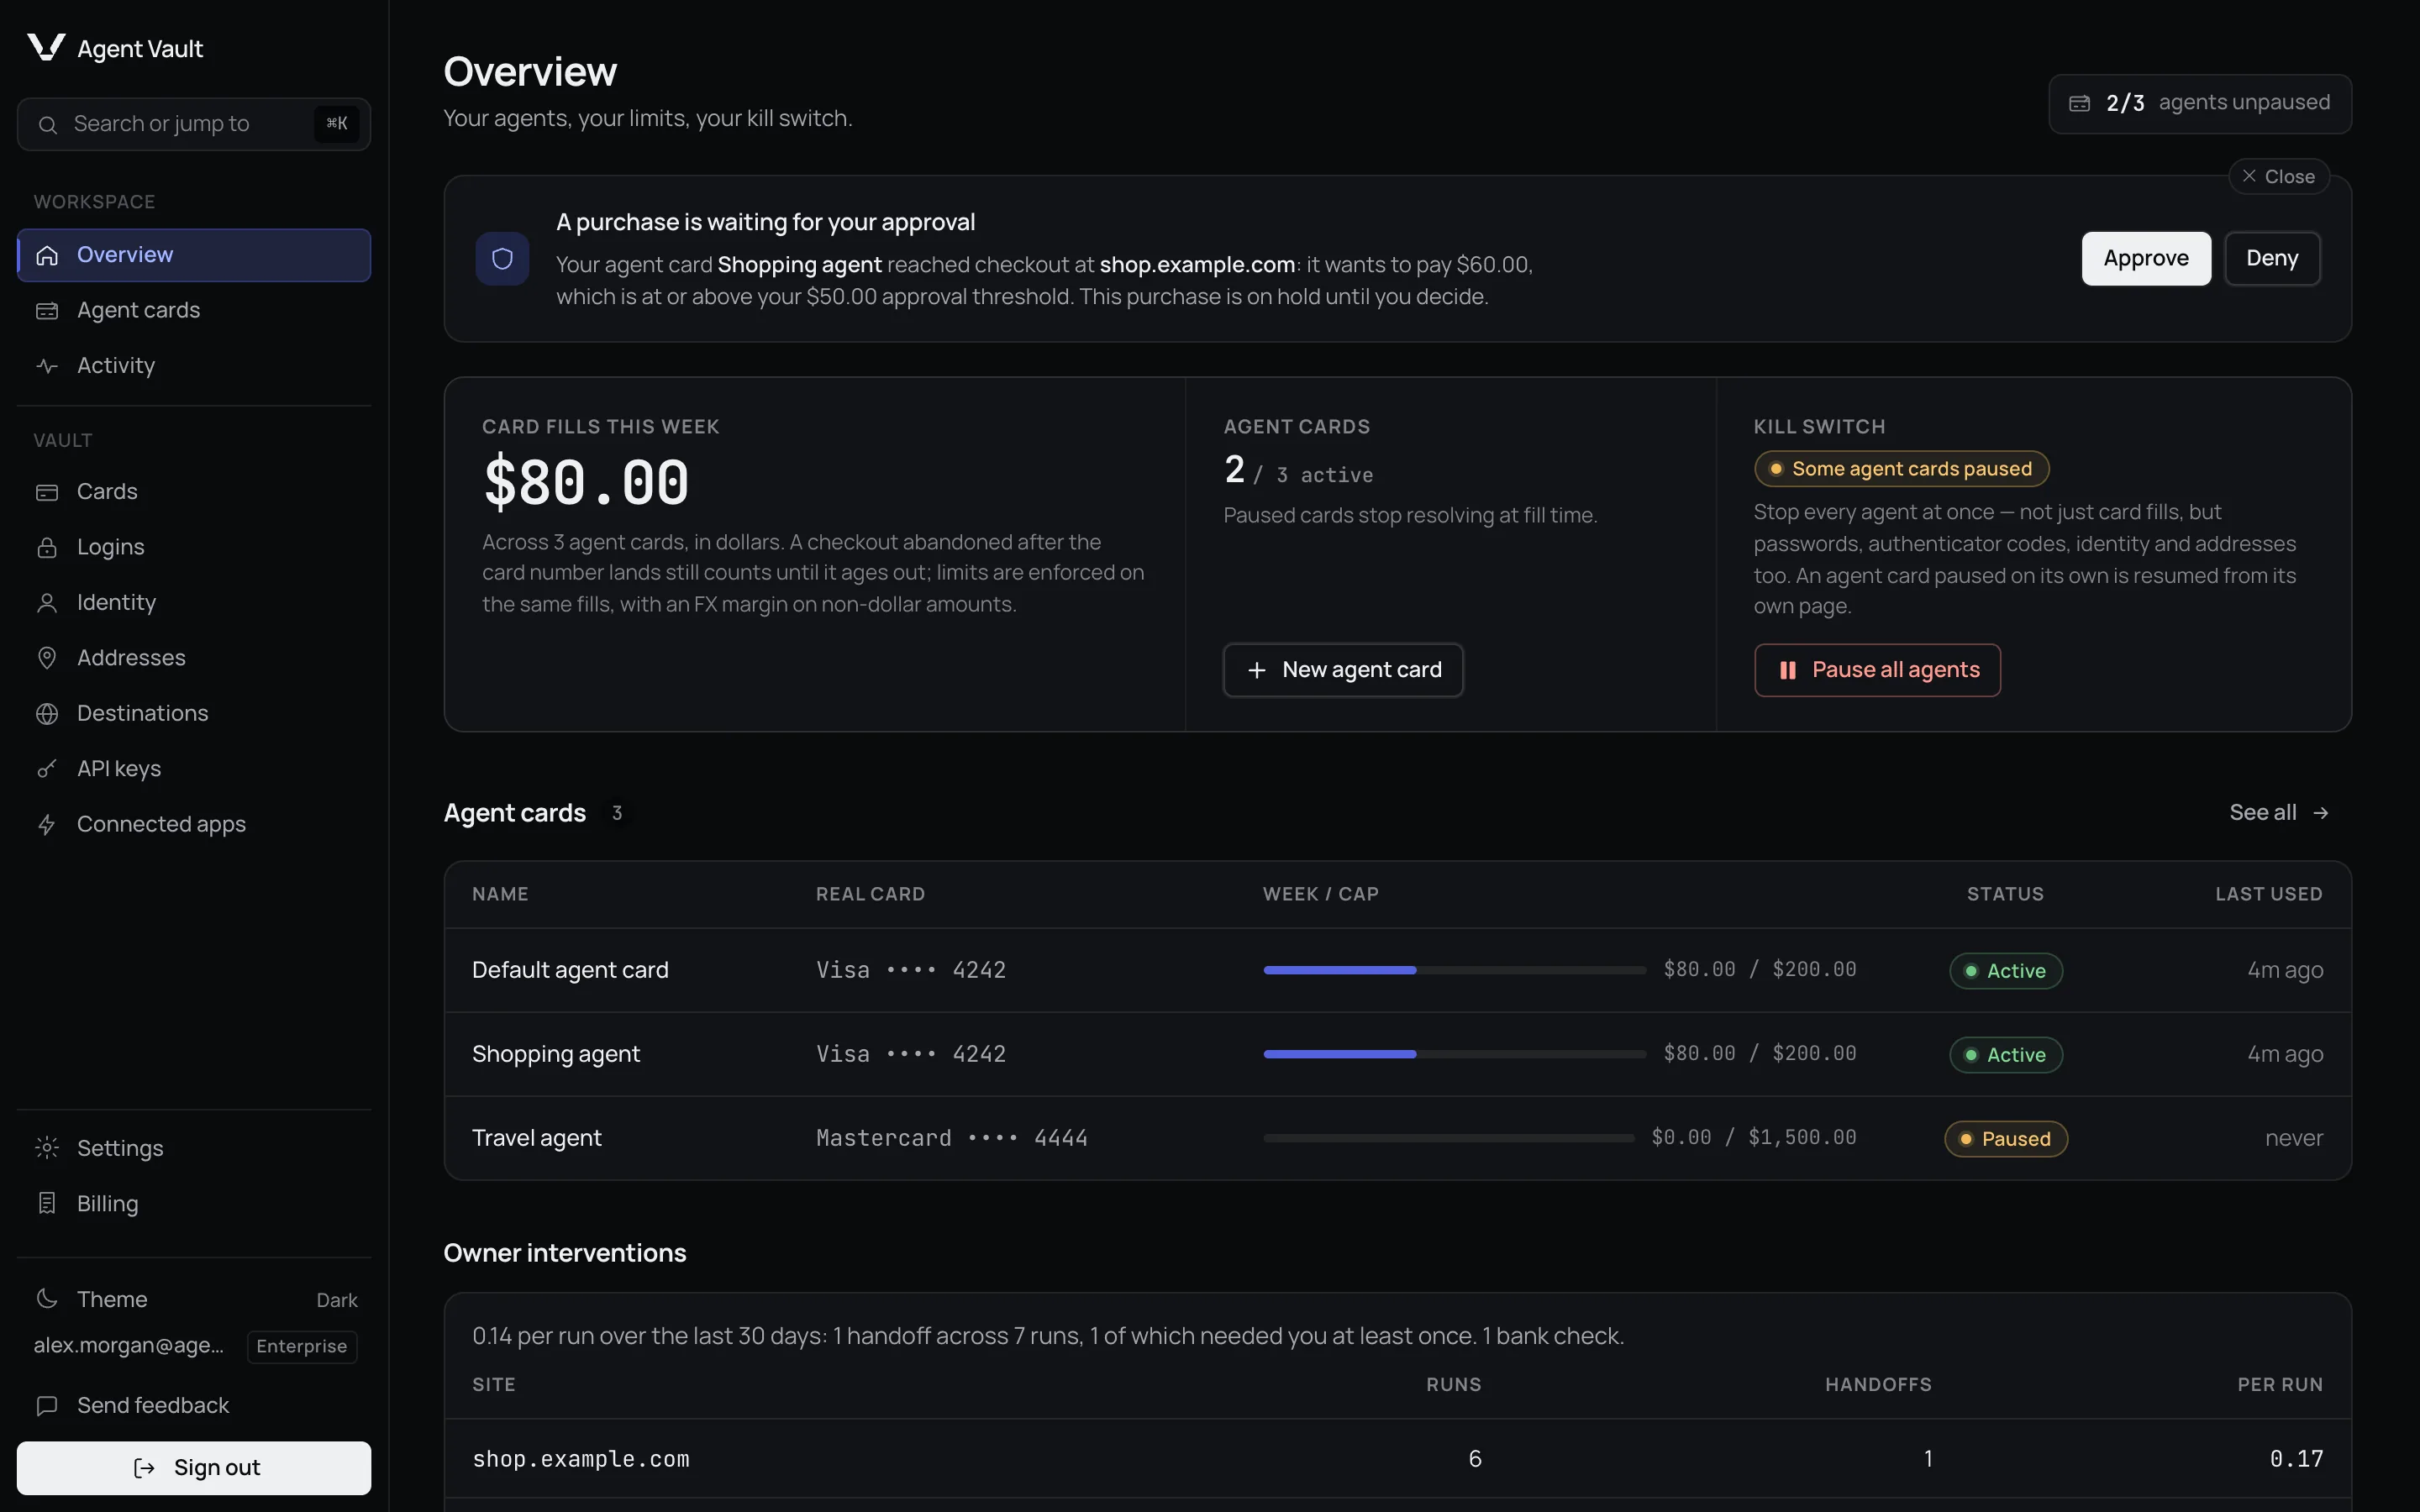The image size is (2420, 1512).
Task: Click the Overview home icon in sidebar
Action: click(x=47, y=255)
